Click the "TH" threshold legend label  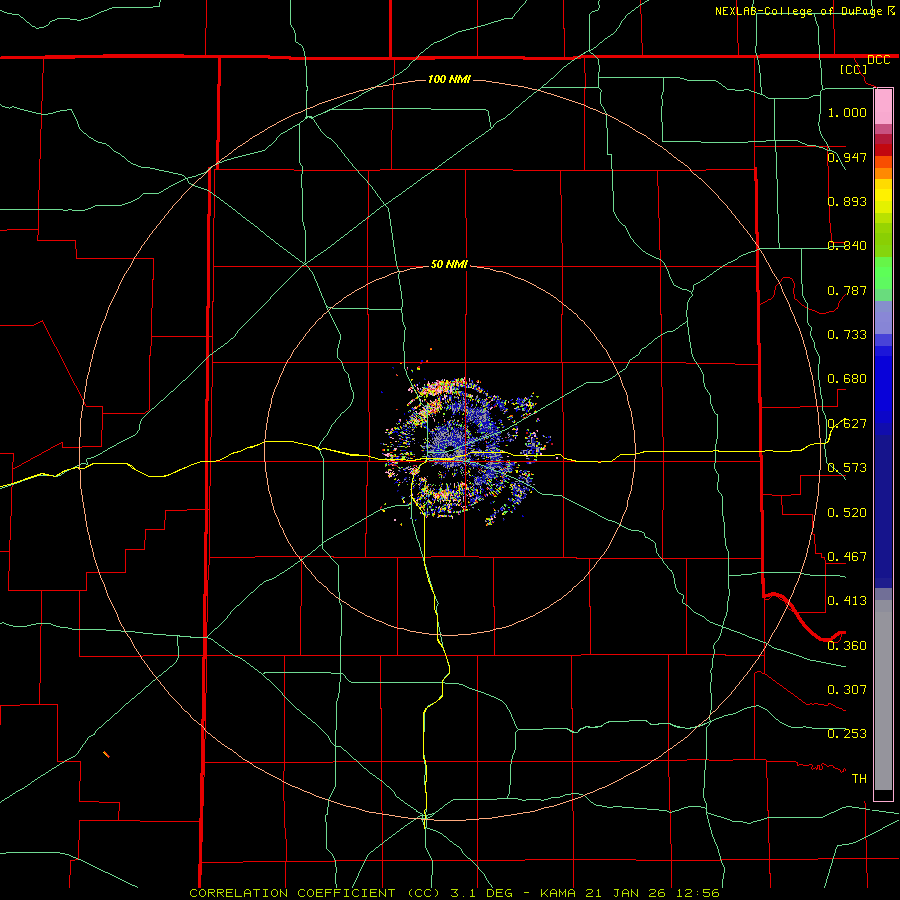859,779
